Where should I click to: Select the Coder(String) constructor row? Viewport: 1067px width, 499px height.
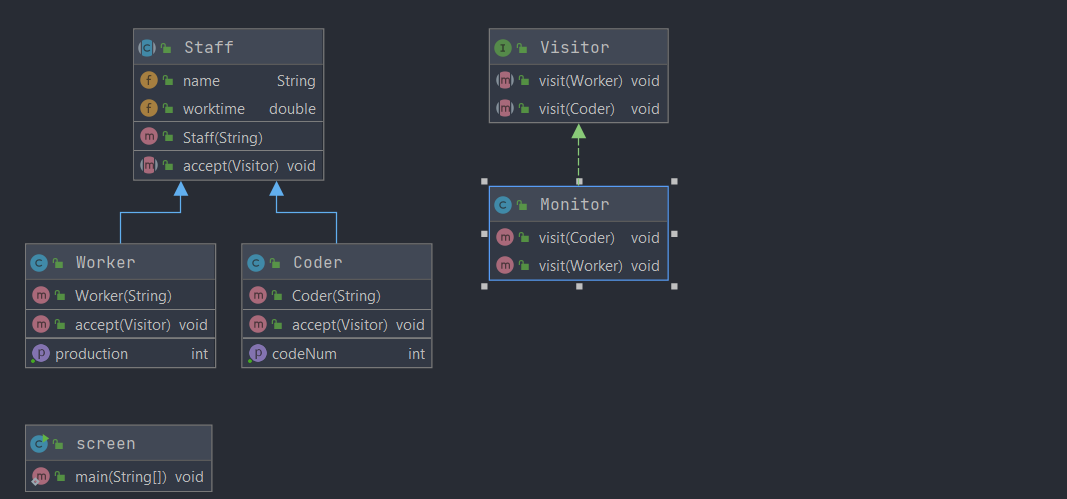click(x=336, y=296)
